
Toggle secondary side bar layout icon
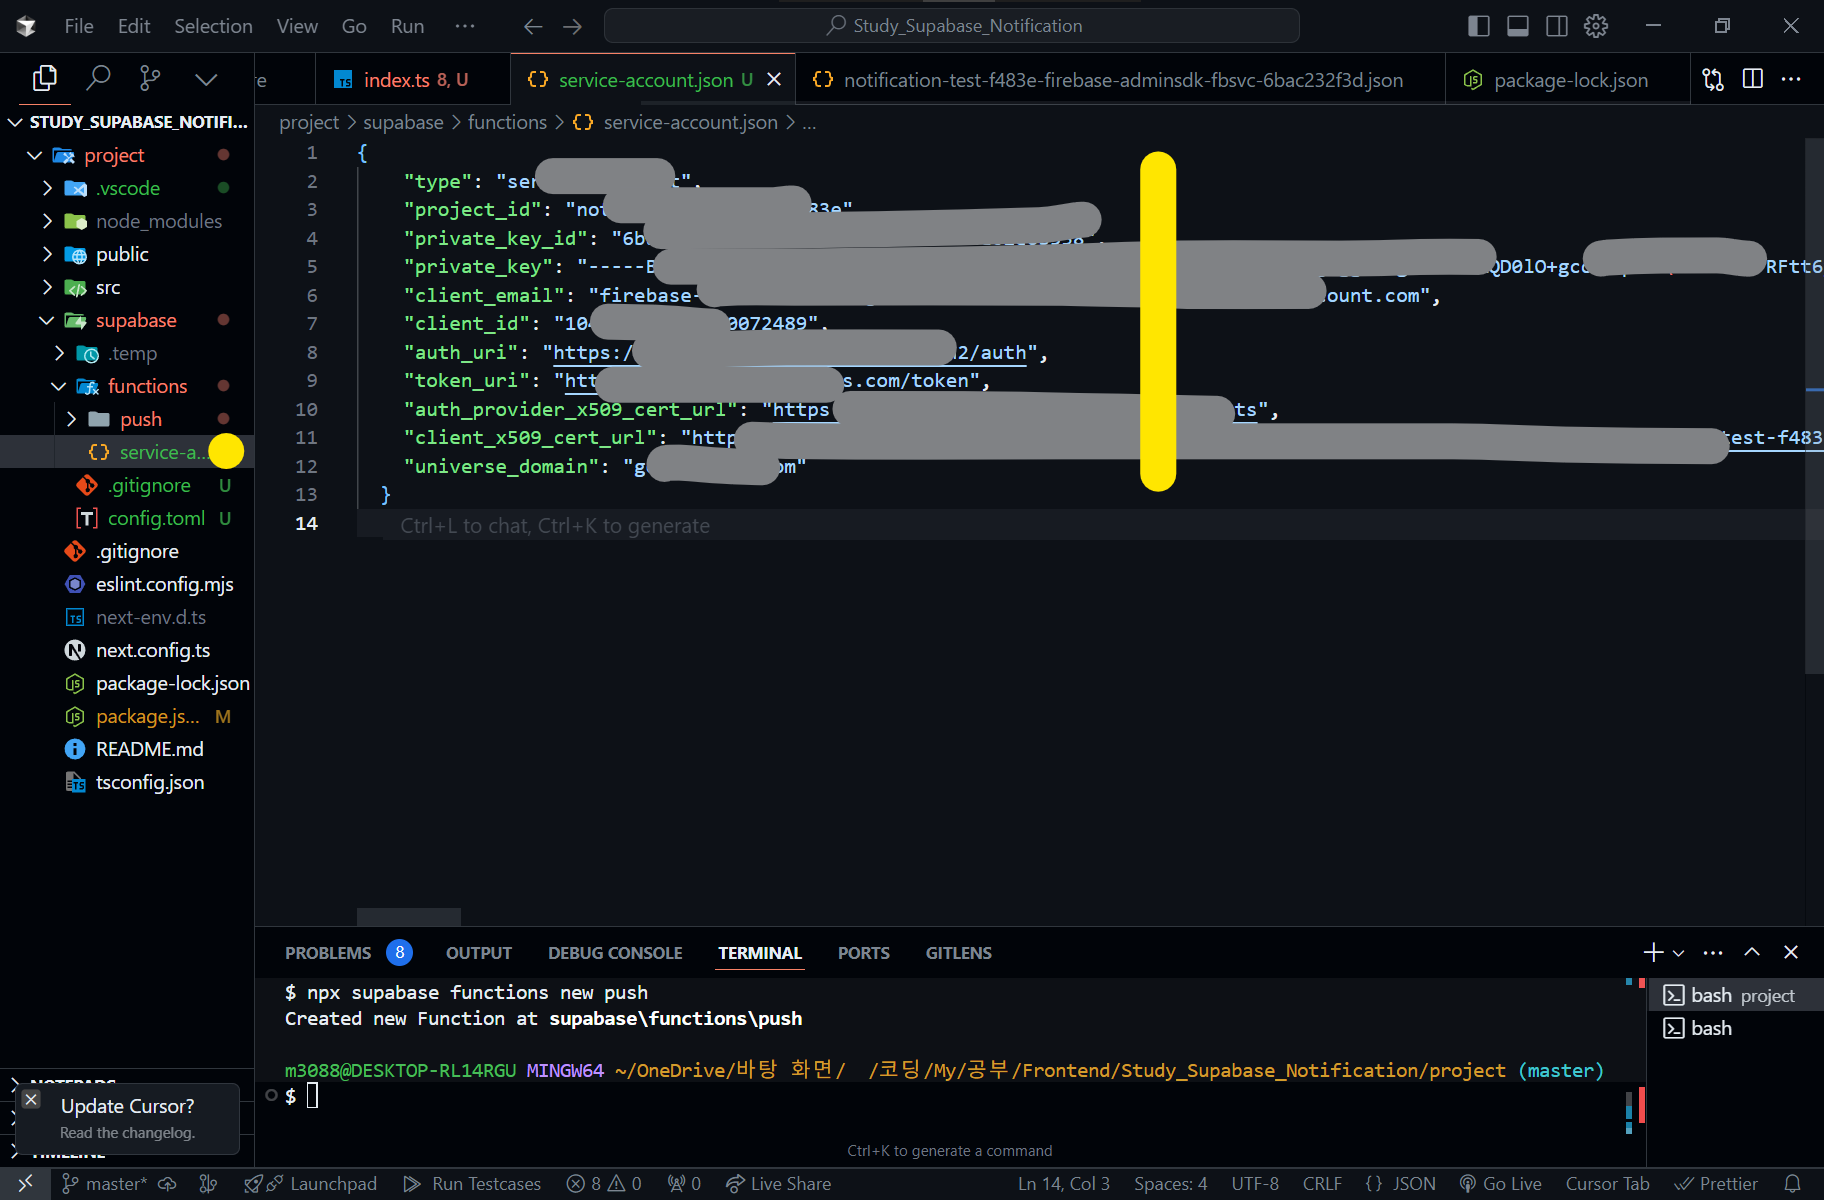point(1556,26)
